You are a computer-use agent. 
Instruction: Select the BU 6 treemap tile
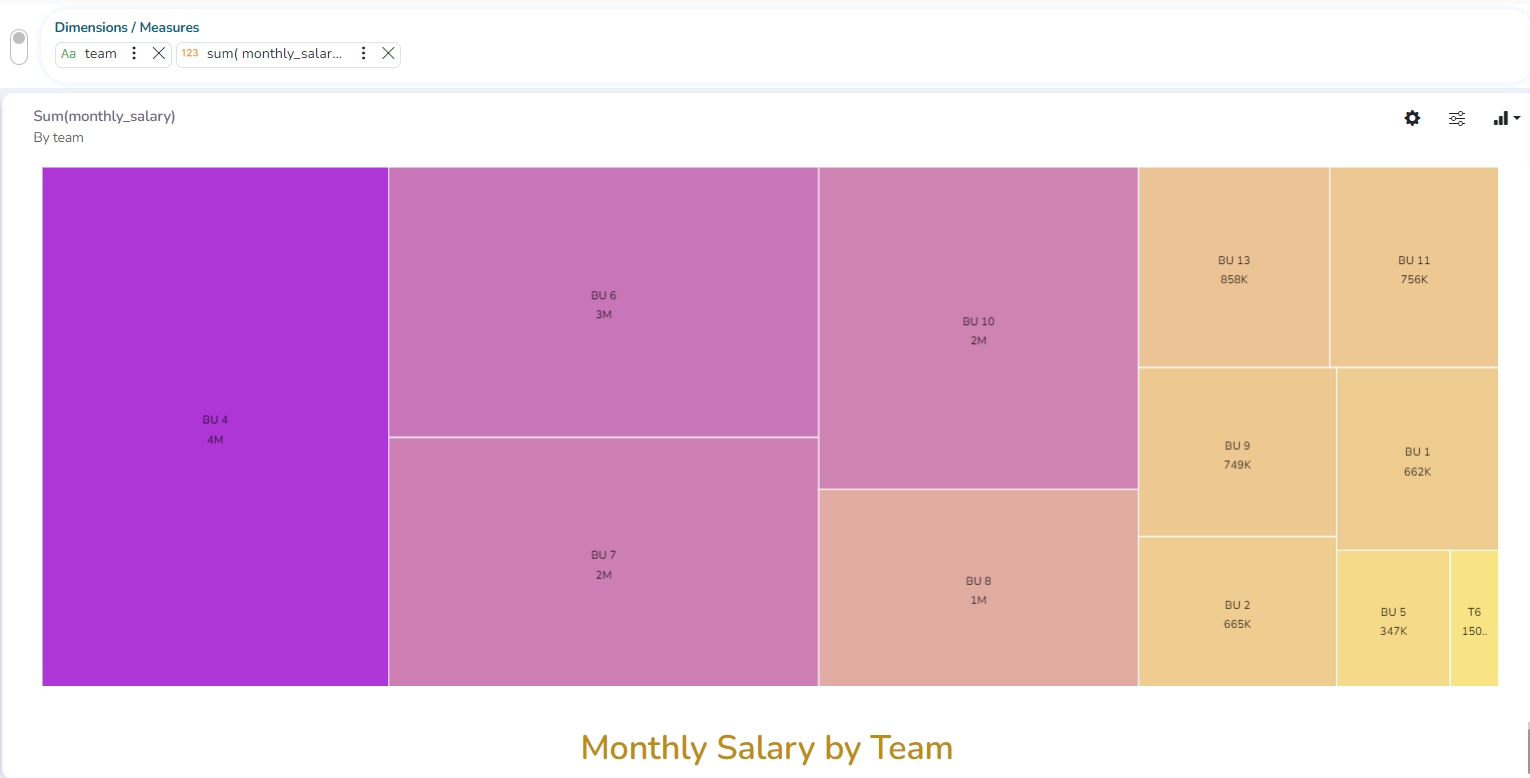pos(603,302)
